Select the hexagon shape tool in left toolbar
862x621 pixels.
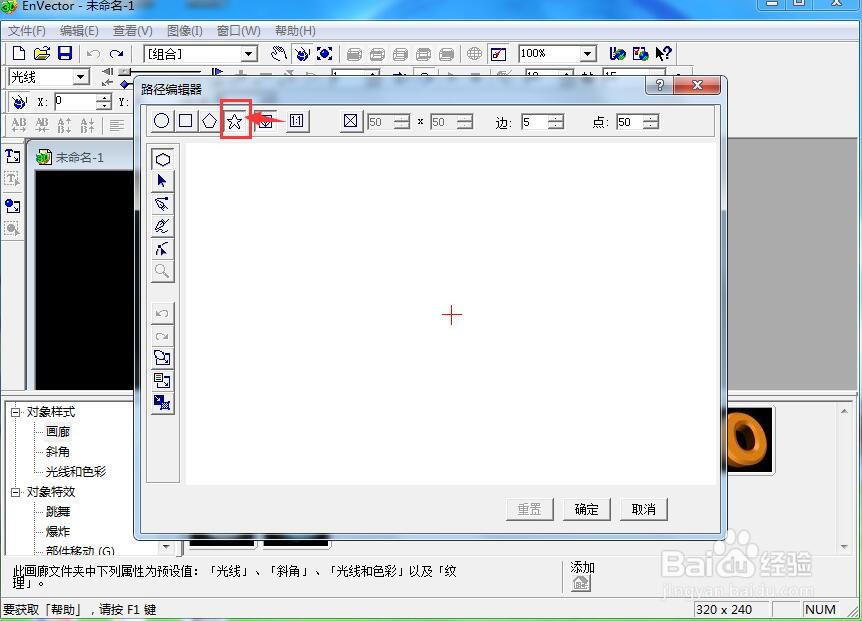[x=163, y=159]
